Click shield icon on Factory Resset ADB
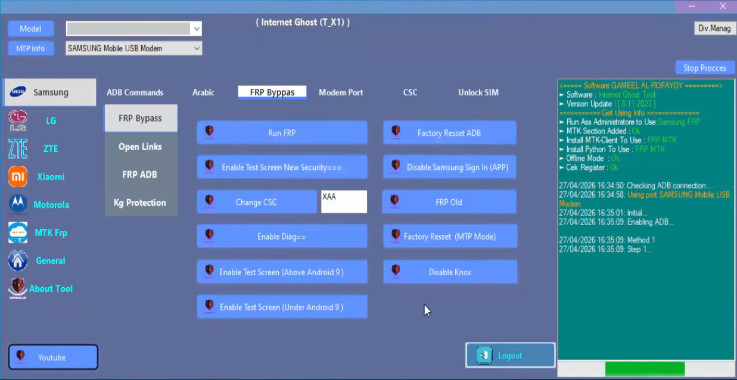 (x=396, y=131)
